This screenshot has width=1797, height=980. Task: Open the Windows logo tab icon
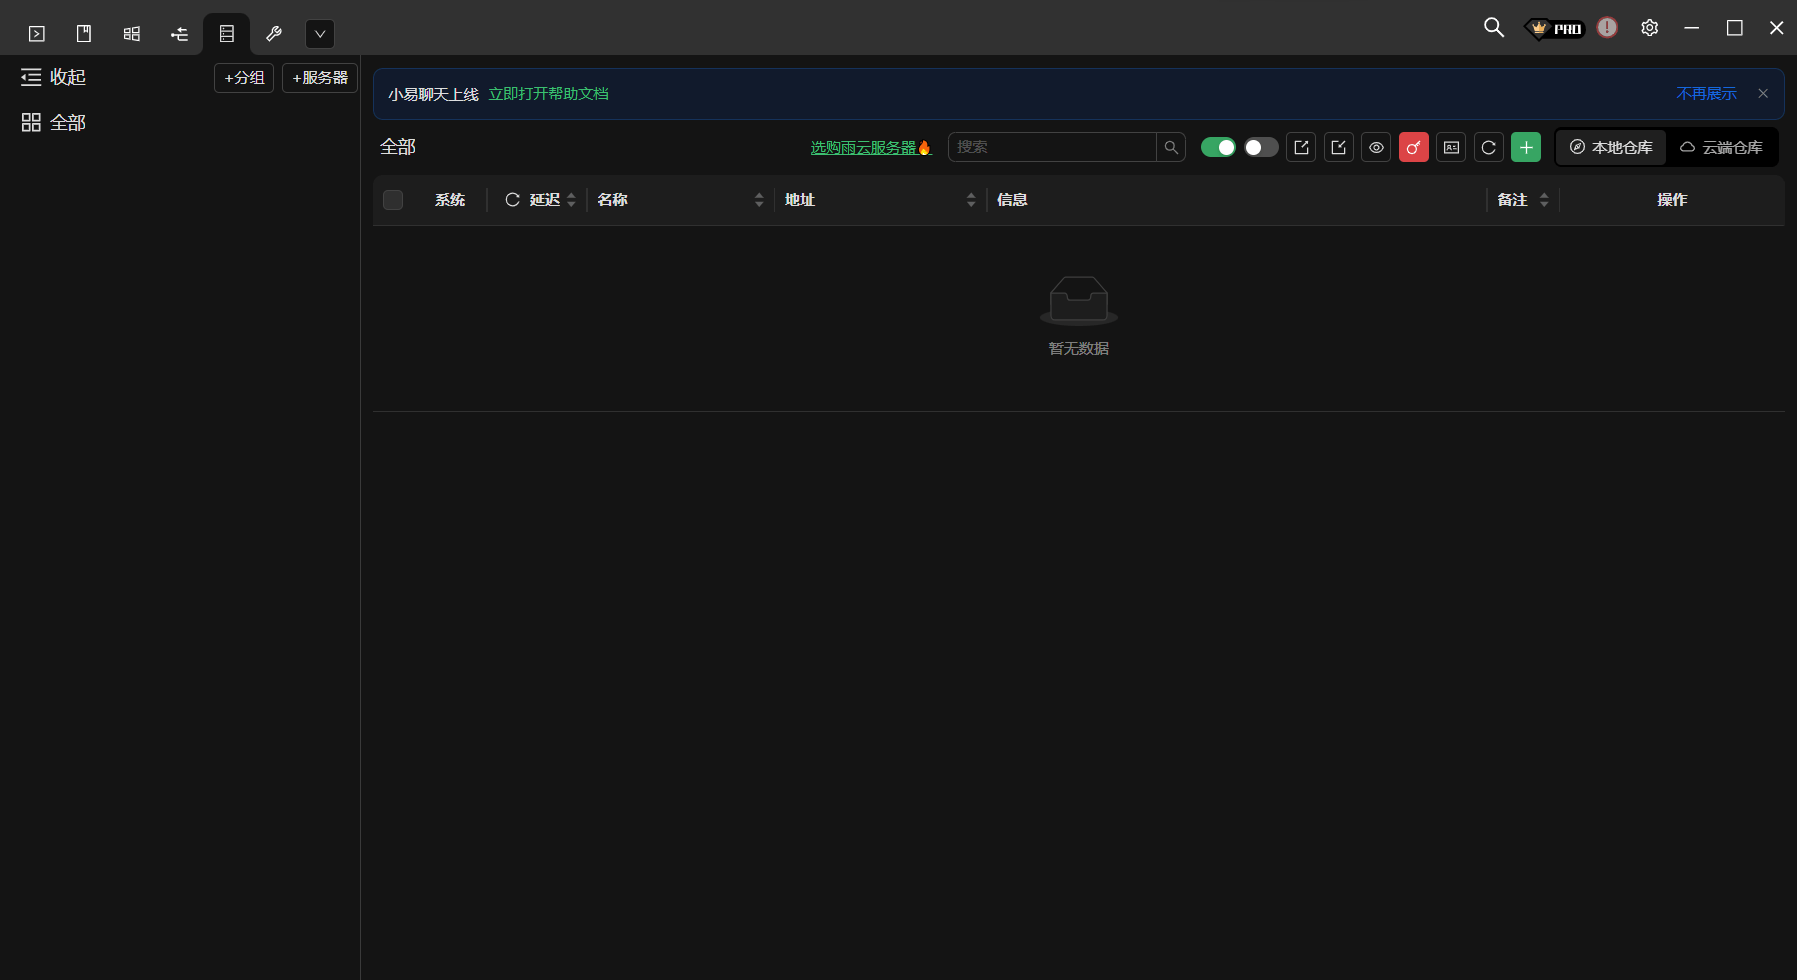pos(132,34)
